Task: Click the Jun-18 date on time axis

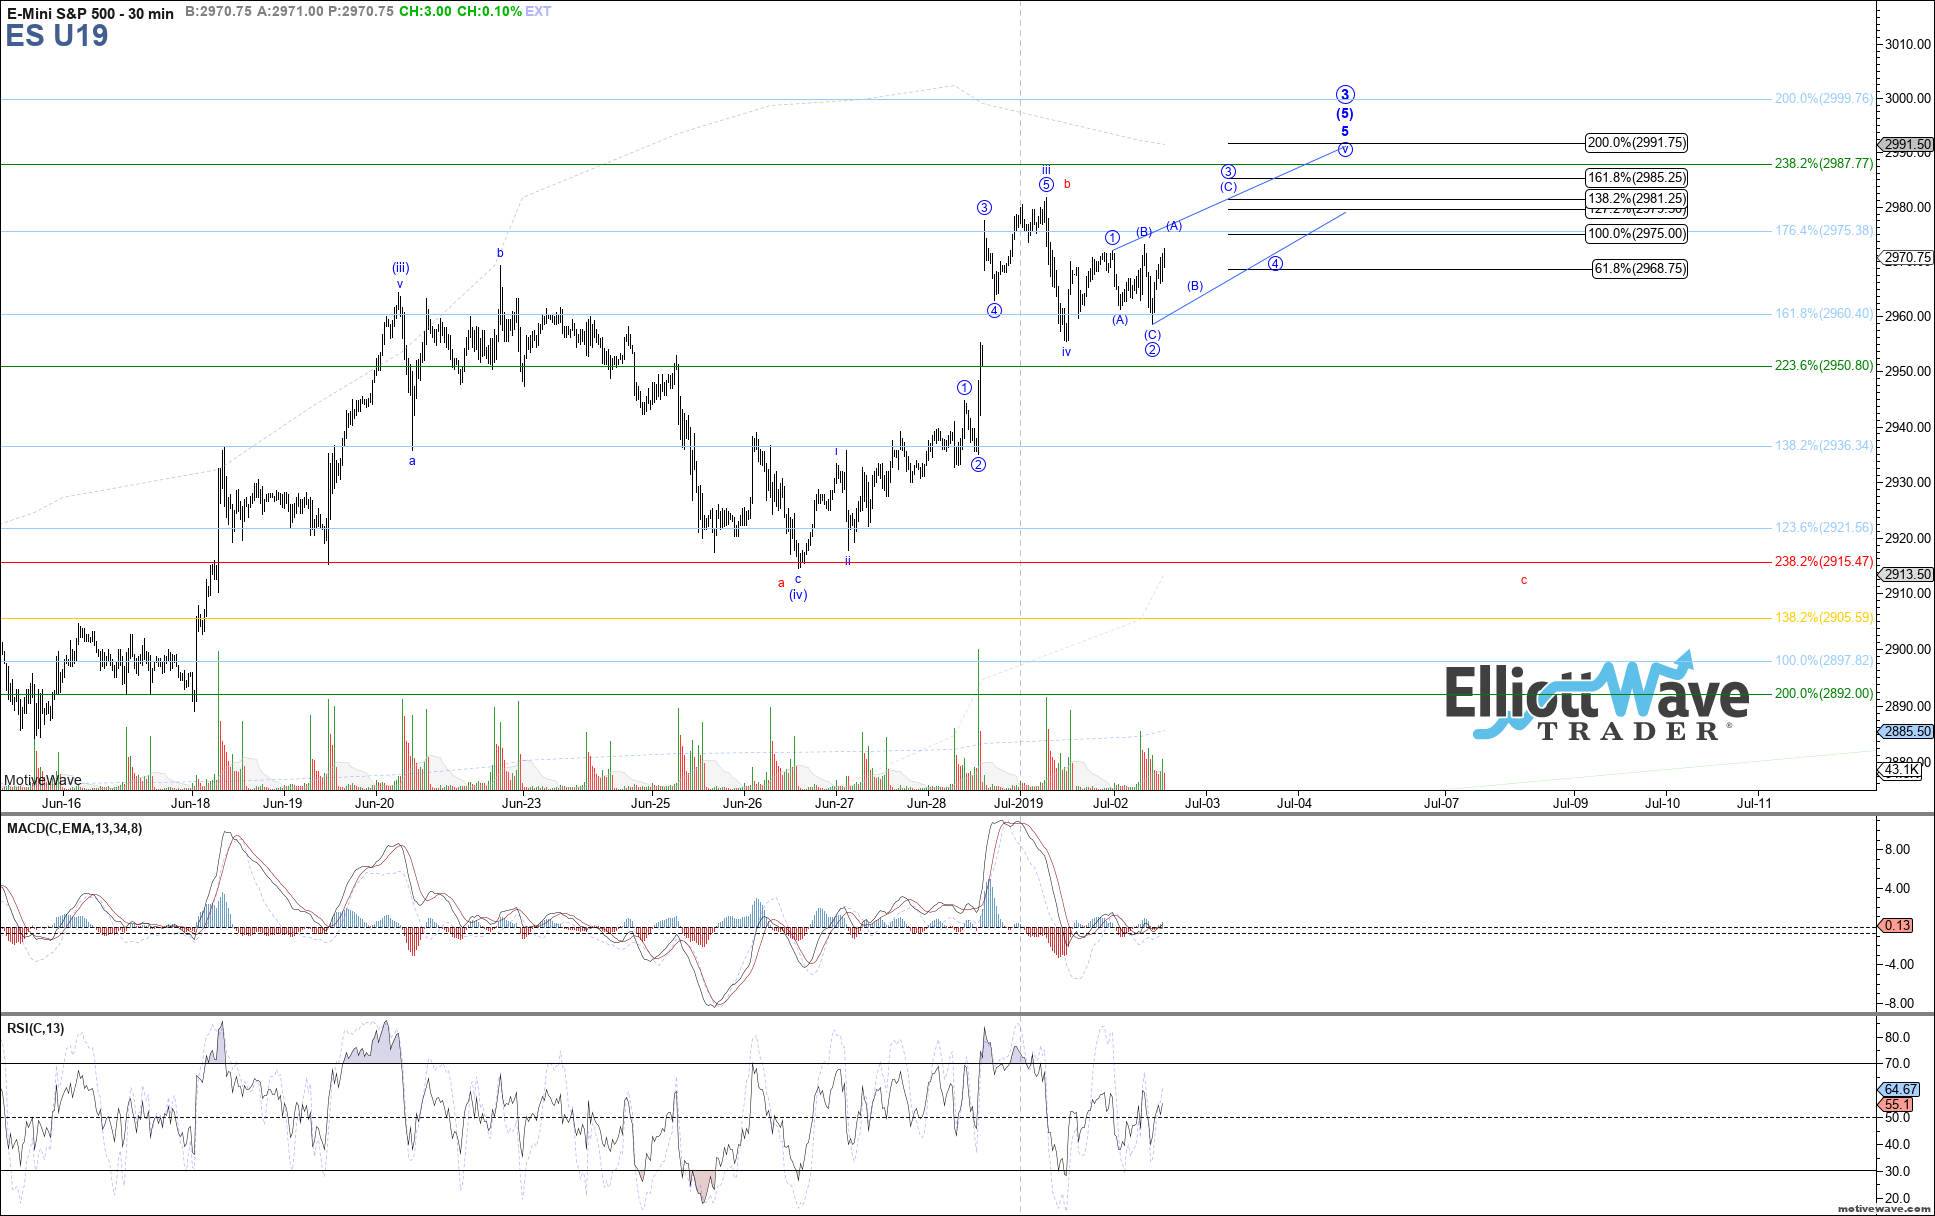Action: click(191, 803)
